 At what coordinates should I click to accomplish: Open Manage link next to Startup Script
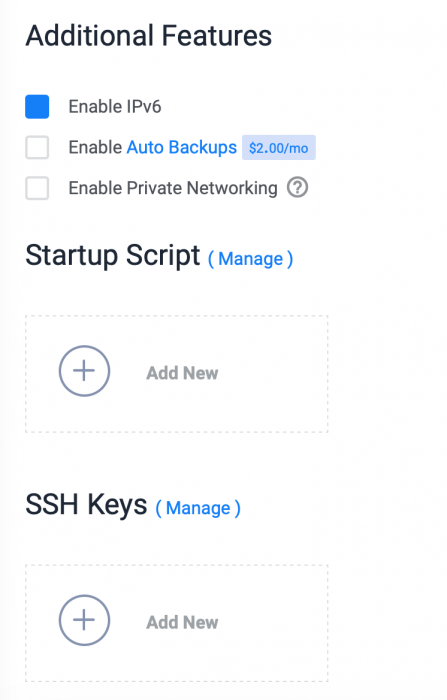coord(251,258)
